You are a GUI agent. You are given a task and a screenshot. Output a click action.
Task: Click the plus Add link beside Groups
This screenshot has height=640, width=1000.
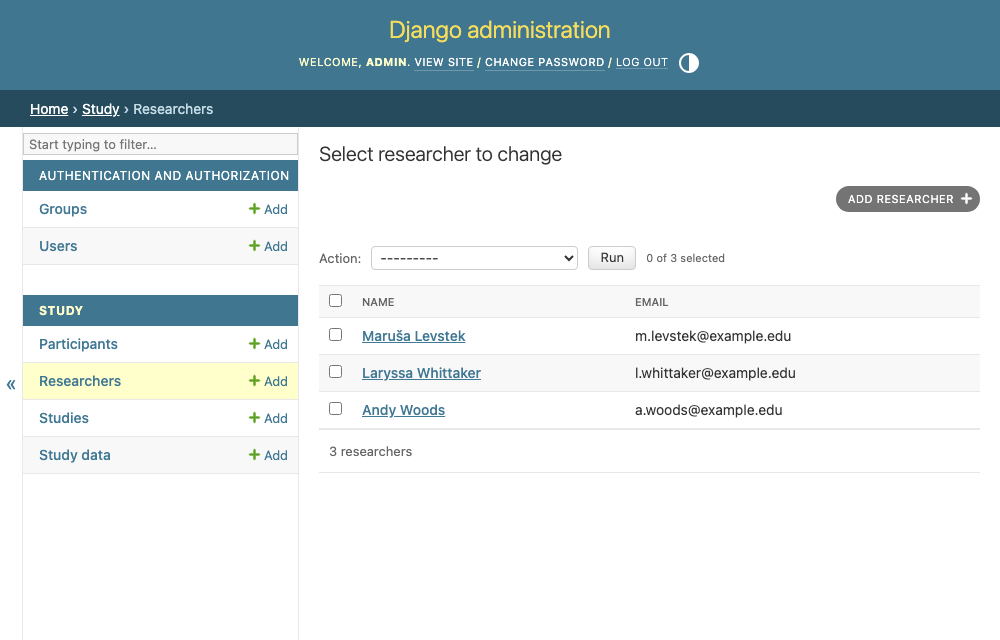click(x=268, y=209)
